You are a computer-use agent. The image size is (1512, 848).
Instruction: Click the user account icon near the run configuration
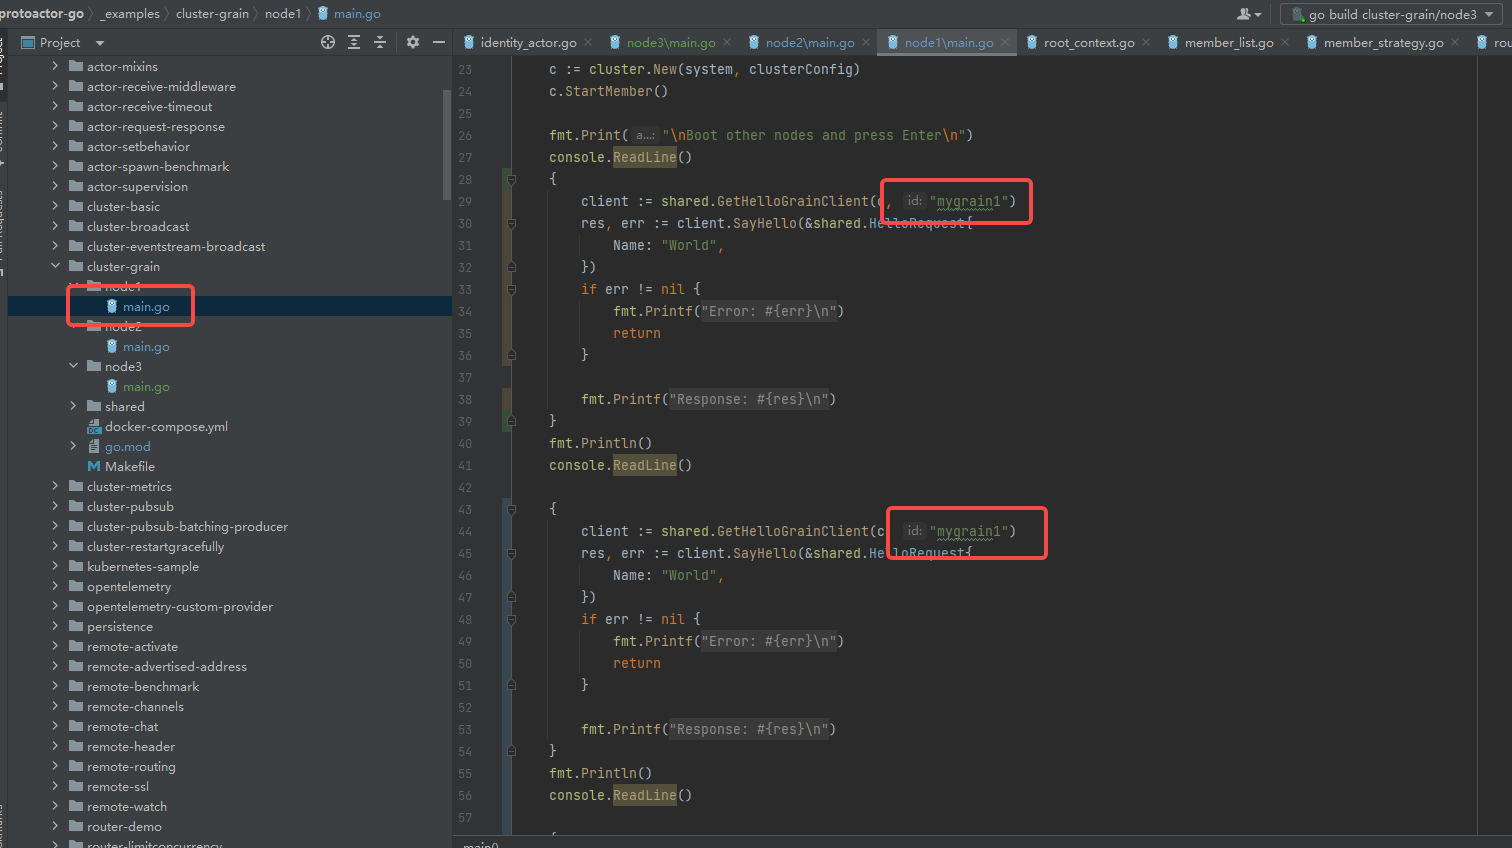click(x=1241, y=13)
